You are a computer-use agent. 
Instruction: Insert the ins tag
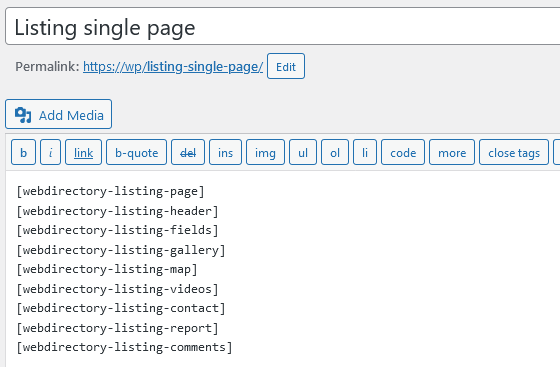click(225, 152)
